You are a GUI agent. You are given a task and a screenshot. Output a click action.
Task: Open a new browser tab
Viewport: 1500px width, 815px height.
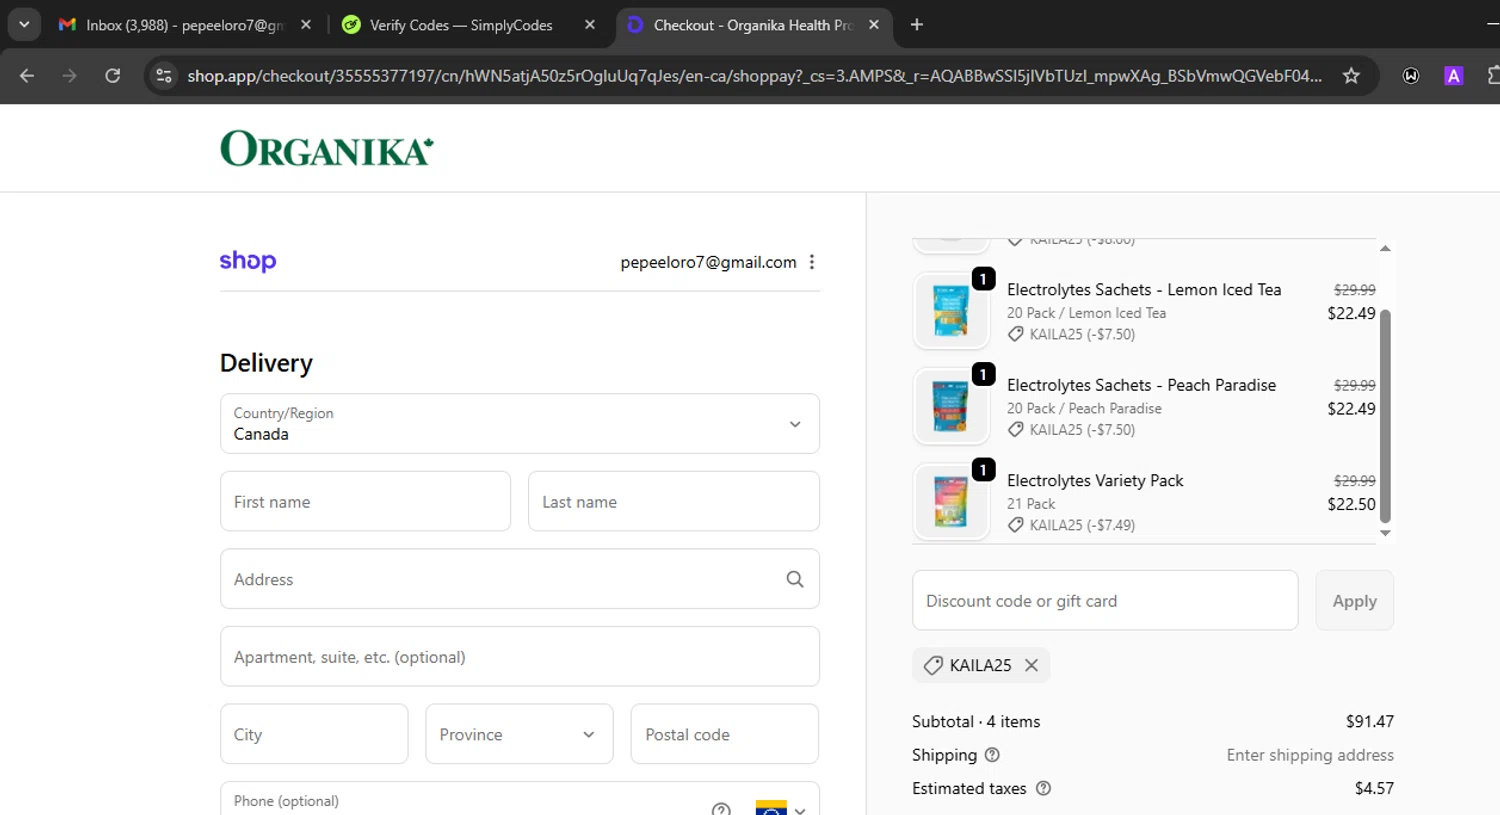pyautogui.click(x=917, y=25)
